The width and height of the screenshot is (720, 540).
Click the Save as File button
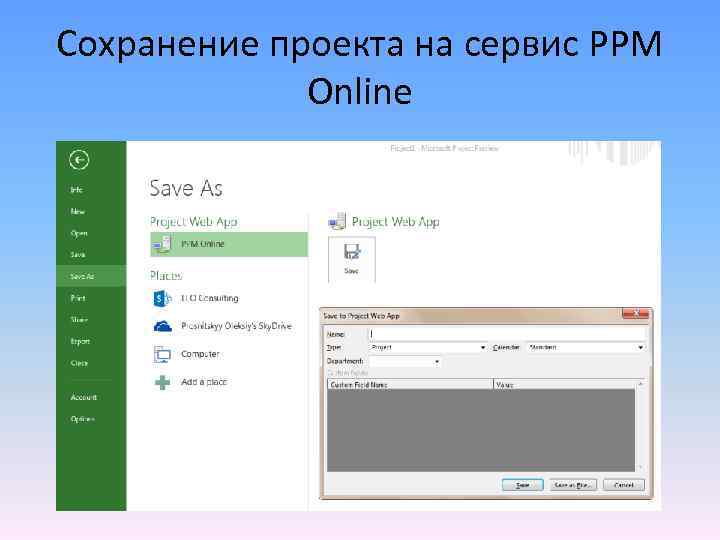573,485
